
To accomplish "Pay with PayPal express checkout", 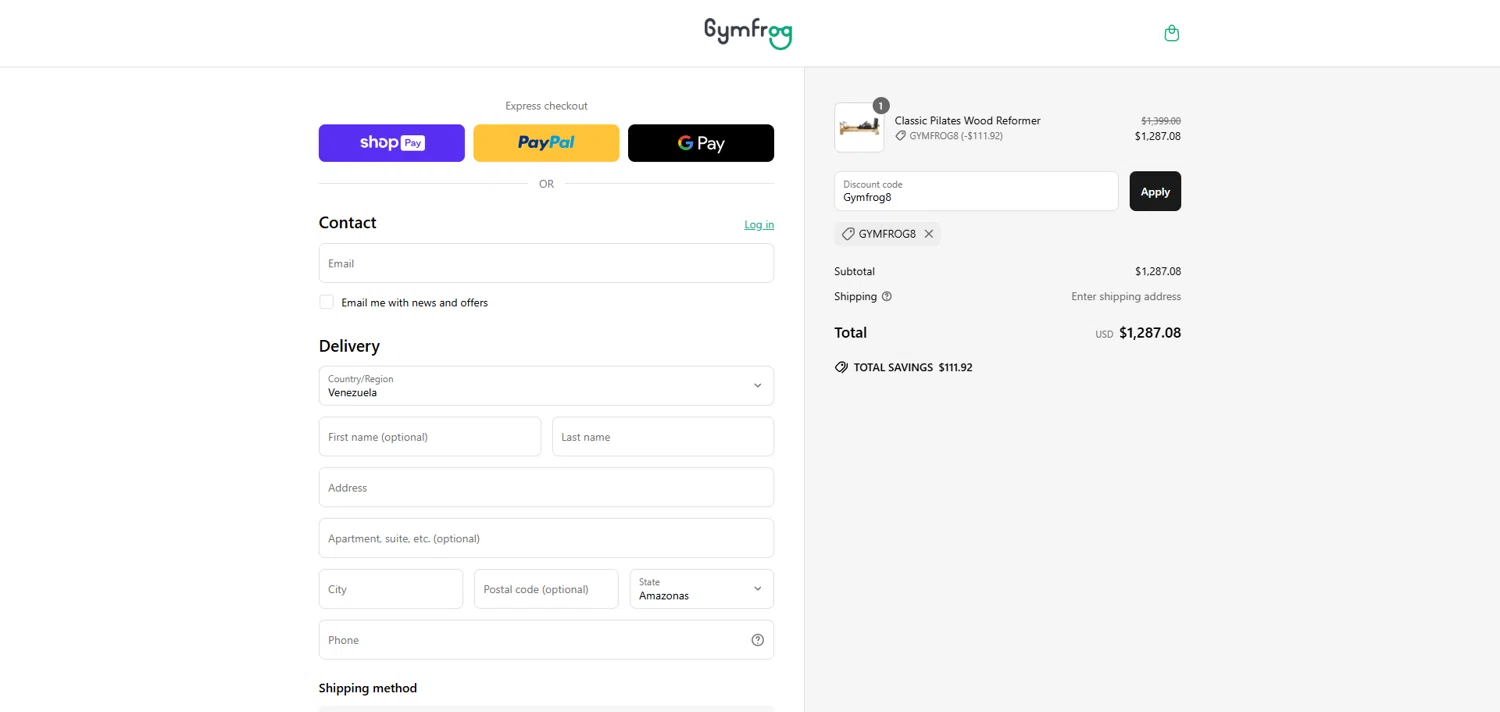I will pos(546,143).
